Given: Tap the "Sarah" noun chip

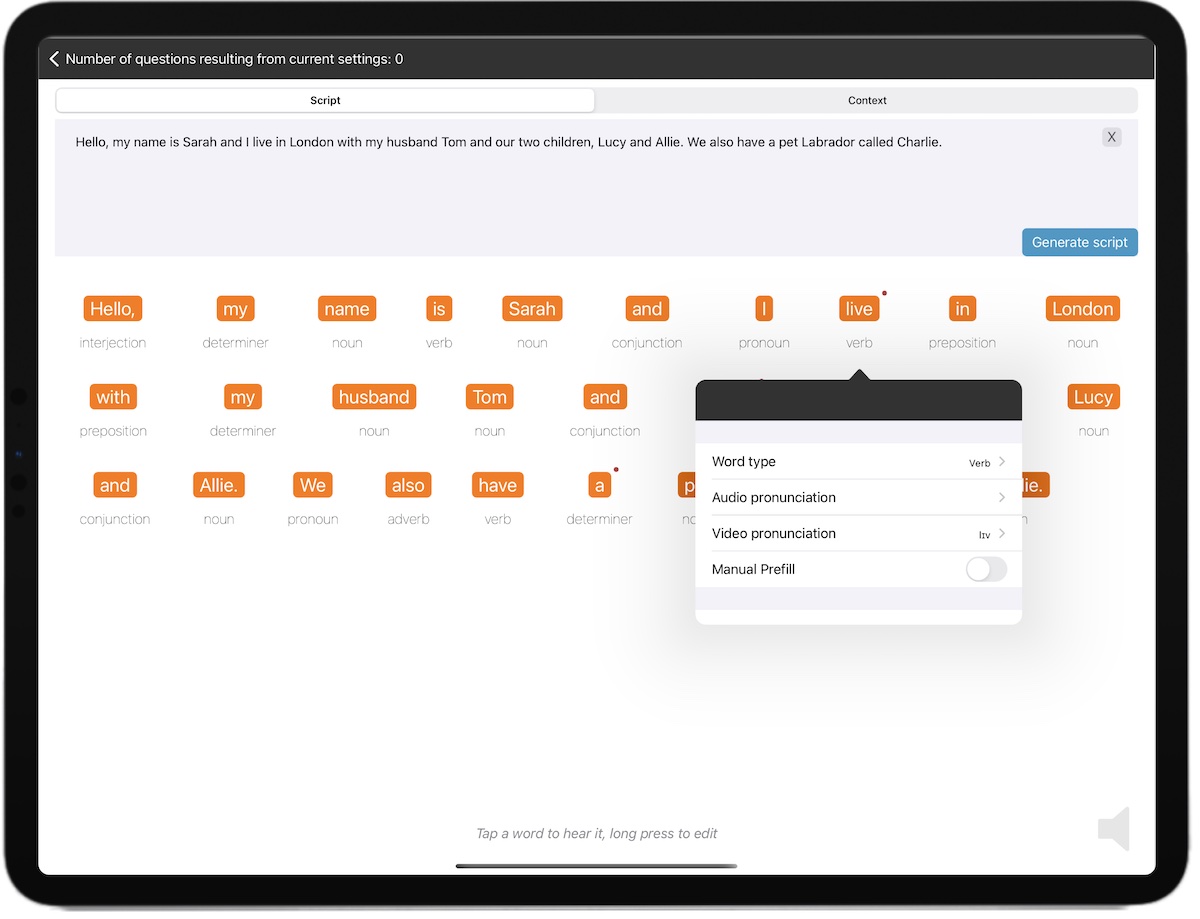Looking at the screenshot, I should point(532,308).
